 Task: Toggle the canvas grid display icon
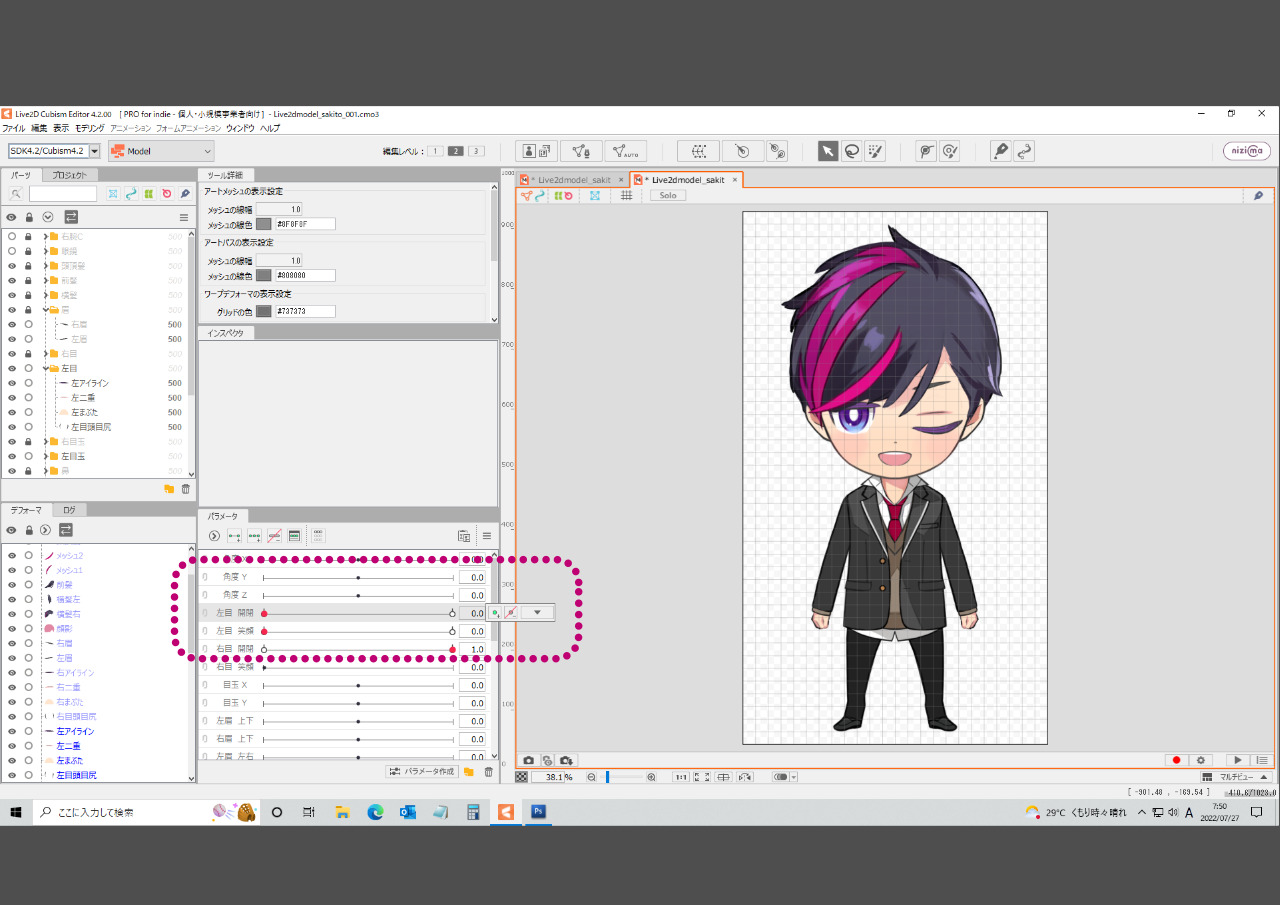(626, 195)
